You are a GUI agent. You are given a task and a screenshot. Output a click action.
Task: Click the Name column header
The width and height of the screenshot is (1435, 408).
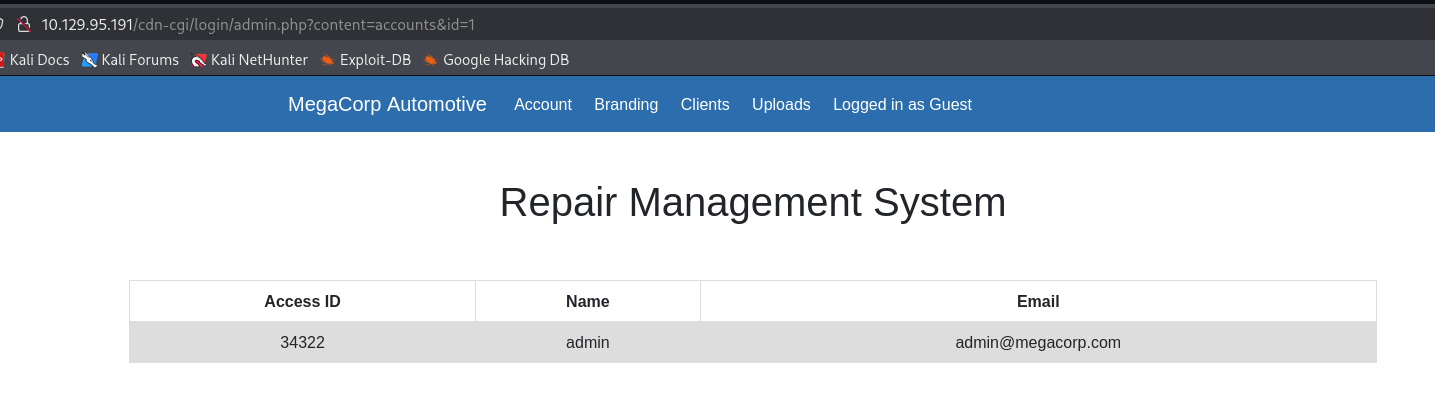coord(587,301)
